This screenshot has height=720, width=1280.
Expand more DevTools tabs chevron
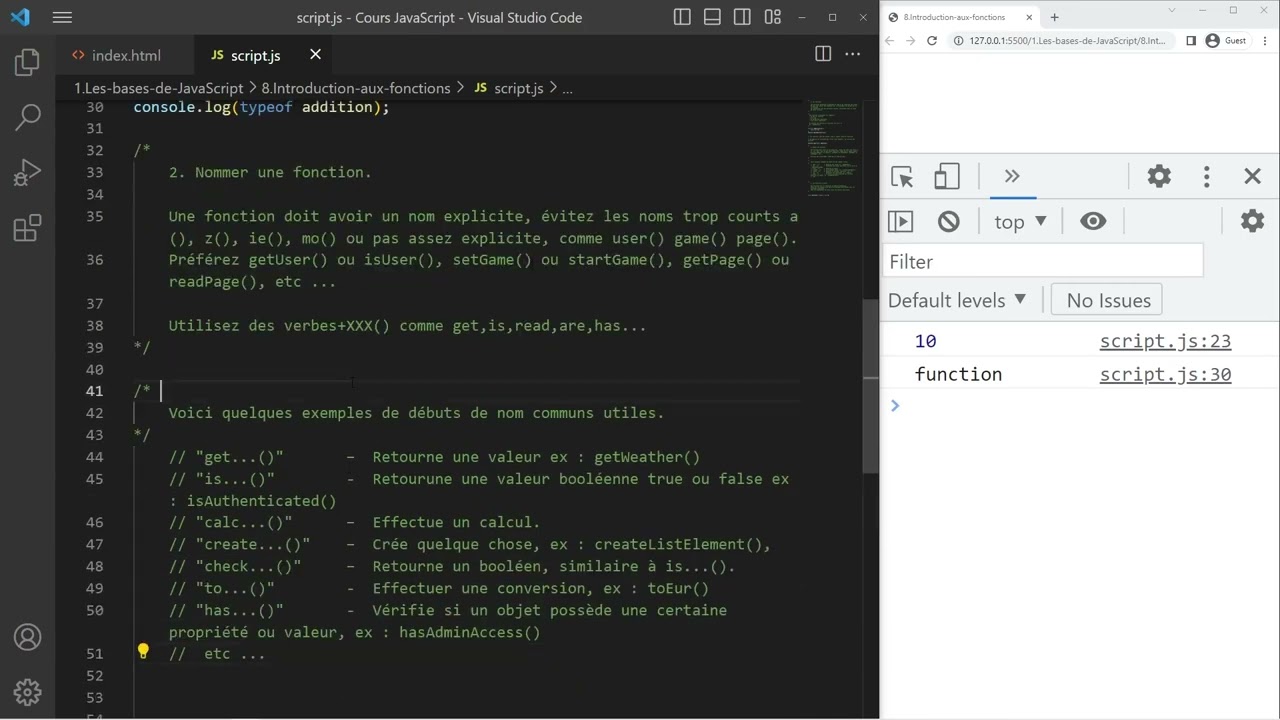click(1012, 177)
